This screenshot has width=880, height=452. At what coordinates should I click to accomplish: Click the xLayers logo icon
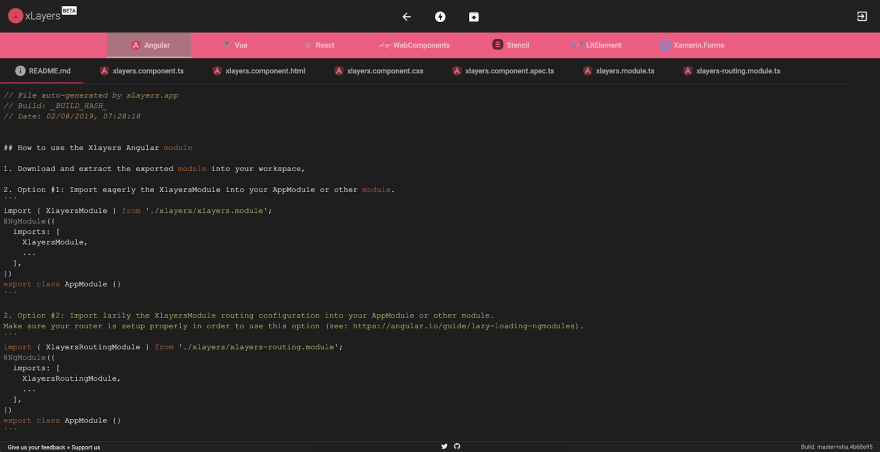pos(16,16)
